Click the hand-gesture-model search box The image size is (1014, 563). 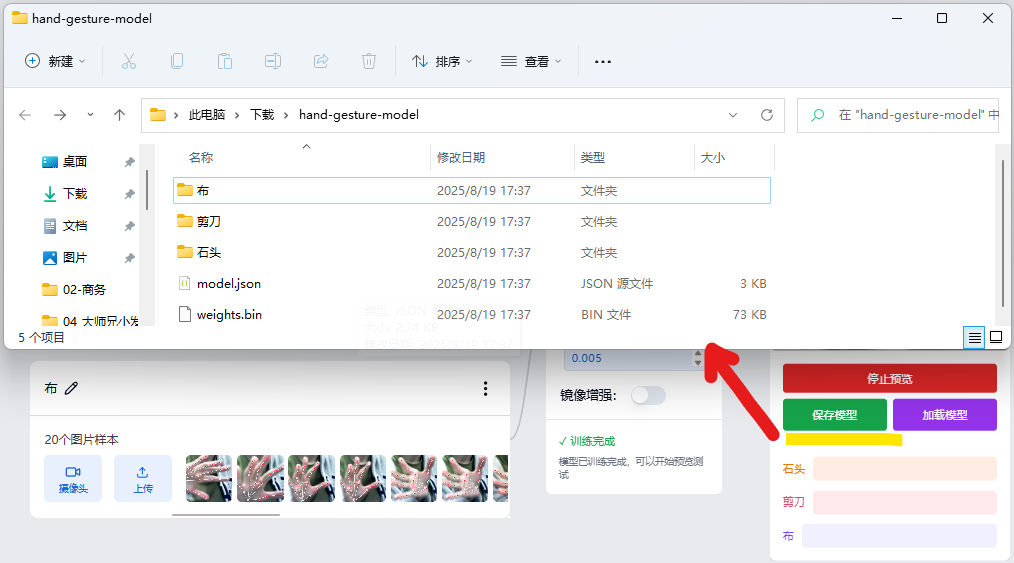(898, 115)
